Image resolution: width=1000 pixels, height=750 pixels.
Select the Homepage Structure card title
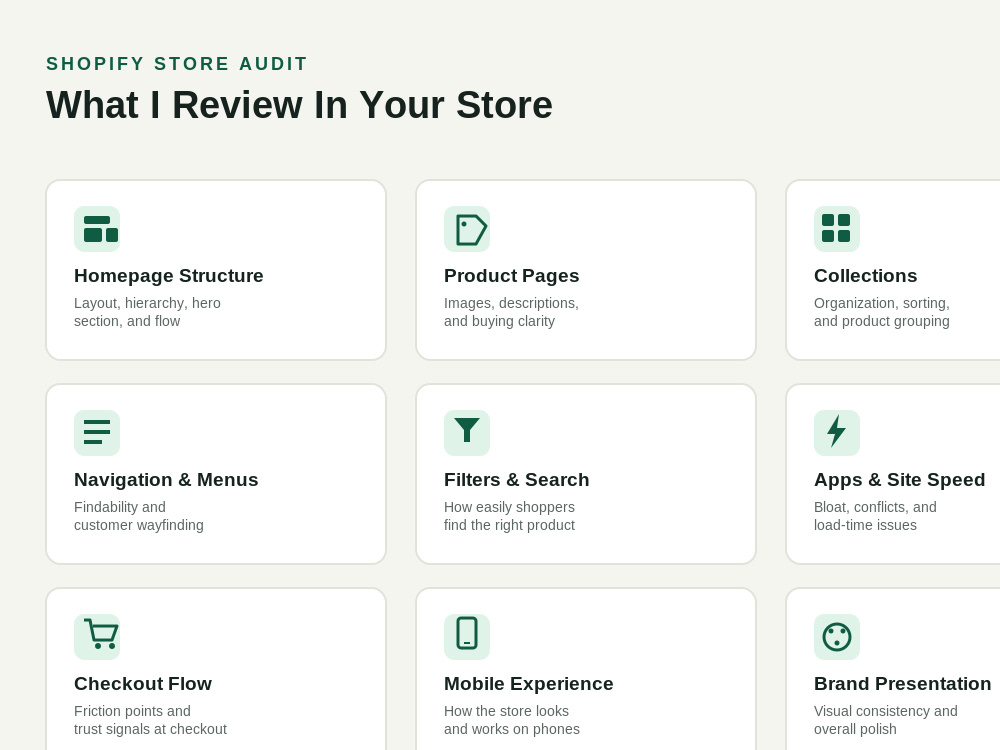click(x=168, y=276)
